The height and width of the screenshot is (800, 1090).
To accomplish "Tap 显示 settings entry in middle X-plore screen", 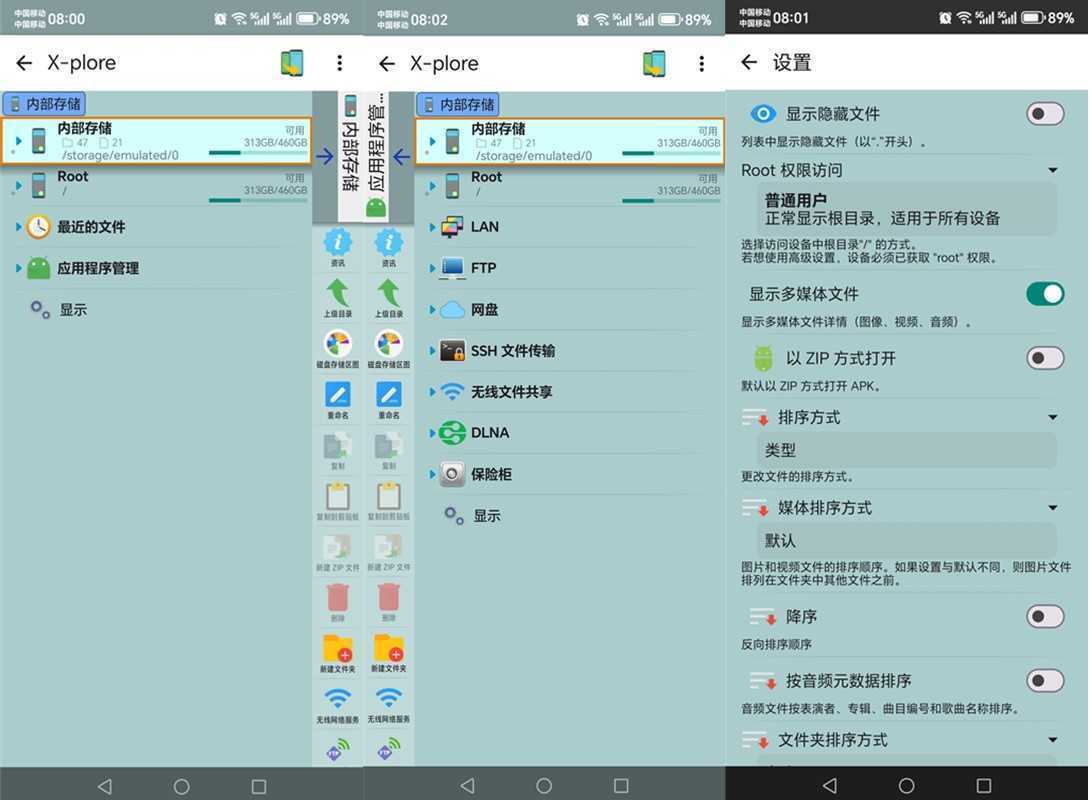I will click(473, 515).
